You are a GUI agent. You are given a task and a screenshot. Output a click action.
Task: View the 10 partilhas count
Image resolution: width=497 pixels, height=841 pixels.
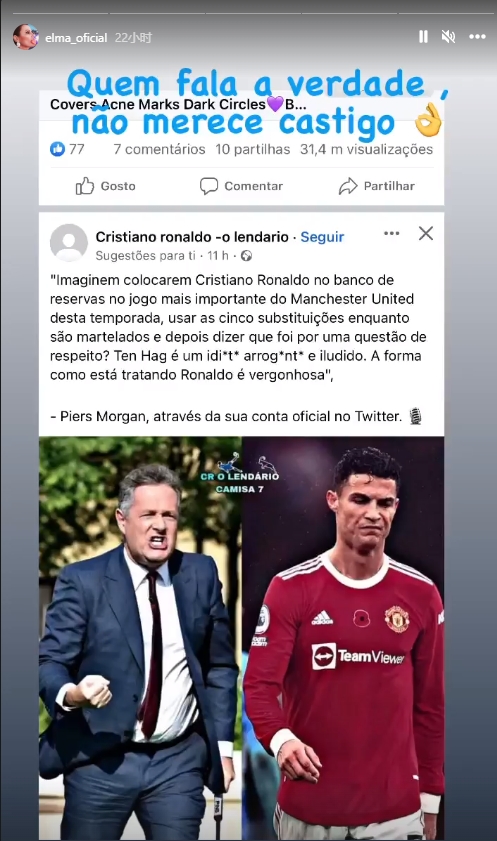click(x=253, y=149)
